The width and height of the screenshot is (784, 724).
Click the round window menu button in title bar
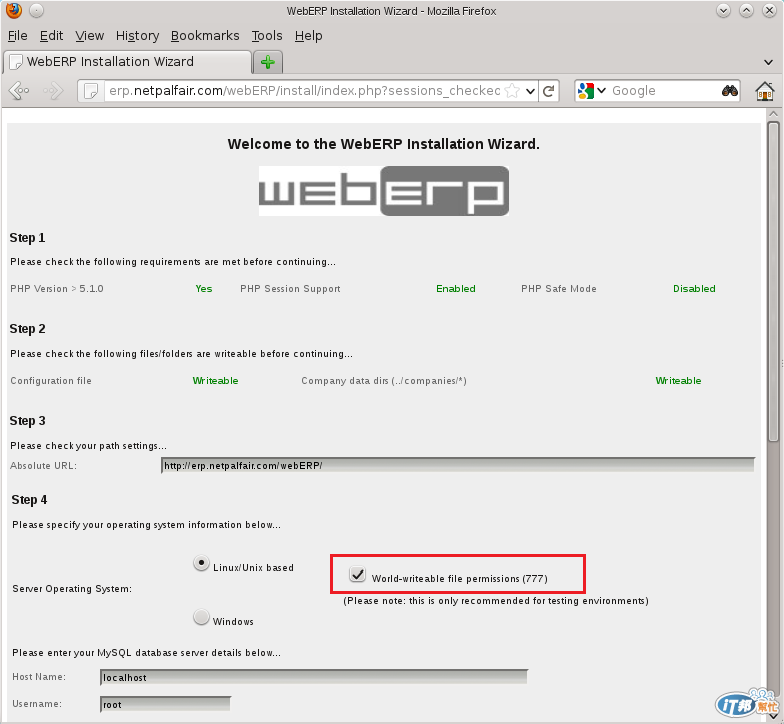36,10
